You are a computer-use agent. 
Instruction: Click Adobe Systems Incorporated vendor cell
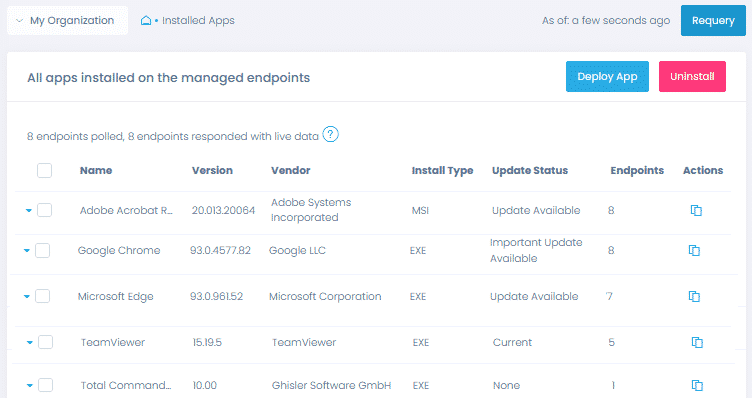pos(311,210)
